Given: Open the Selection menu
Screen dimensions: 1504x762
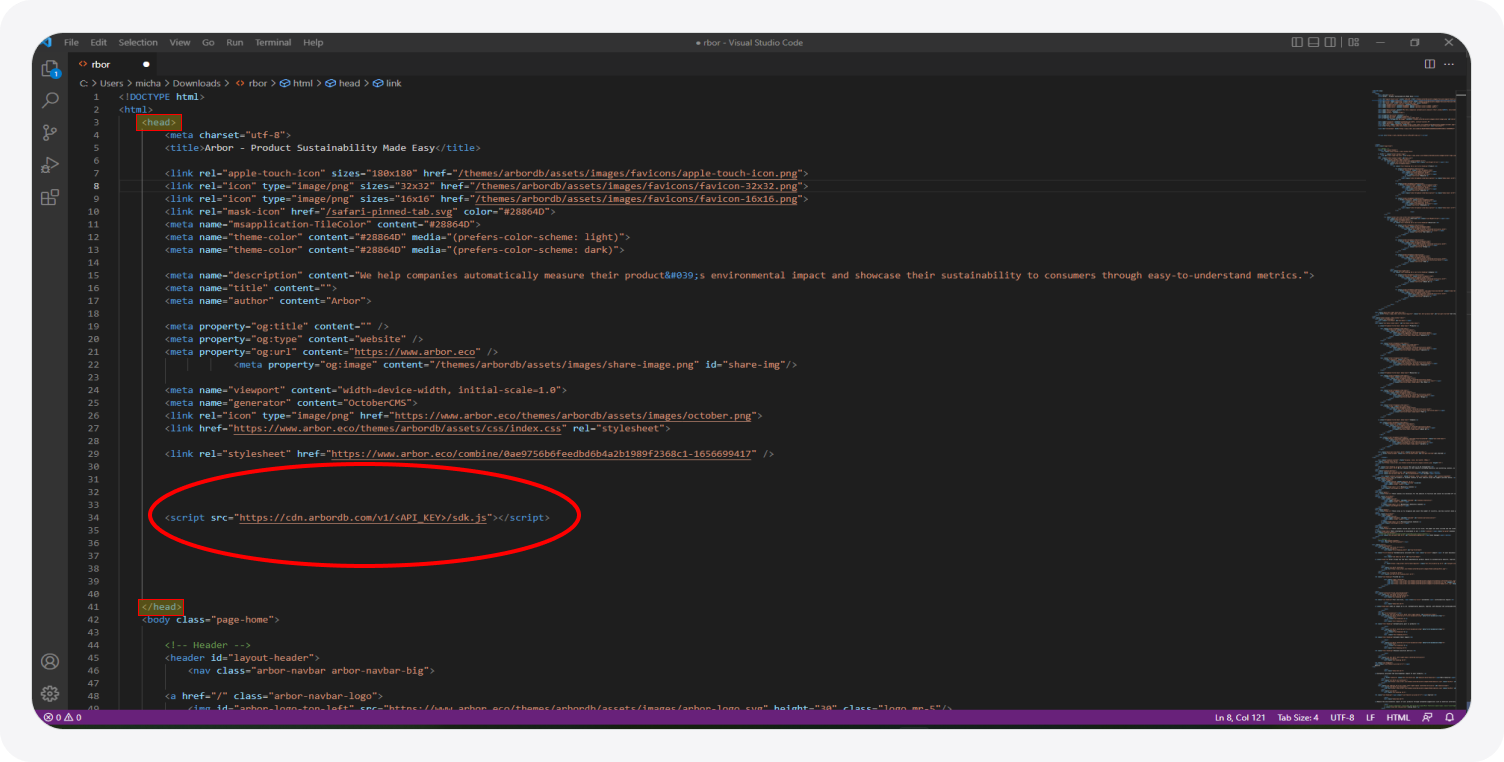Looking at the screenshot, I should [138, 42].
